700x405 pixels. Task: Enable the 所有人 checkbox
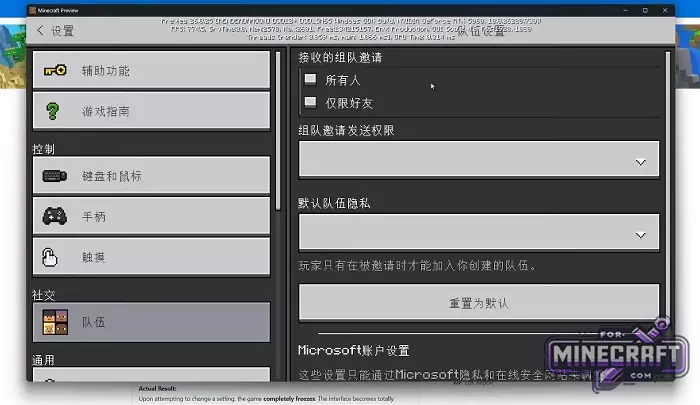[310, 78]
